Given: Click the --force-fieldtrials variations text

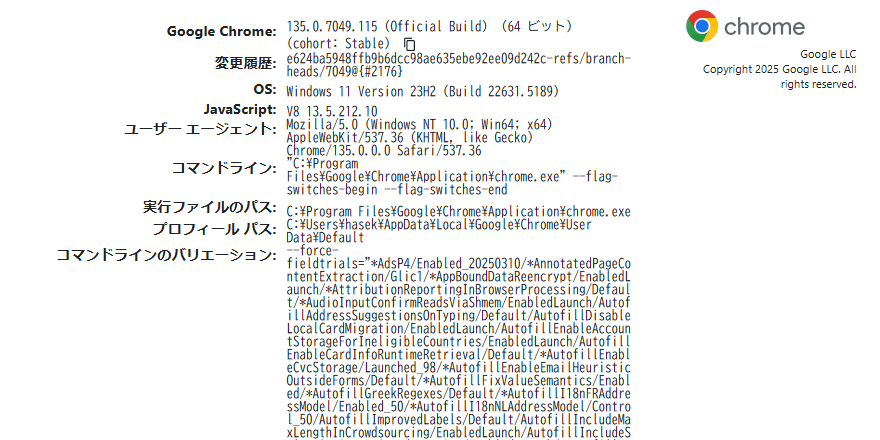Looking at the screenshot, I should click(x=459, y=342).
